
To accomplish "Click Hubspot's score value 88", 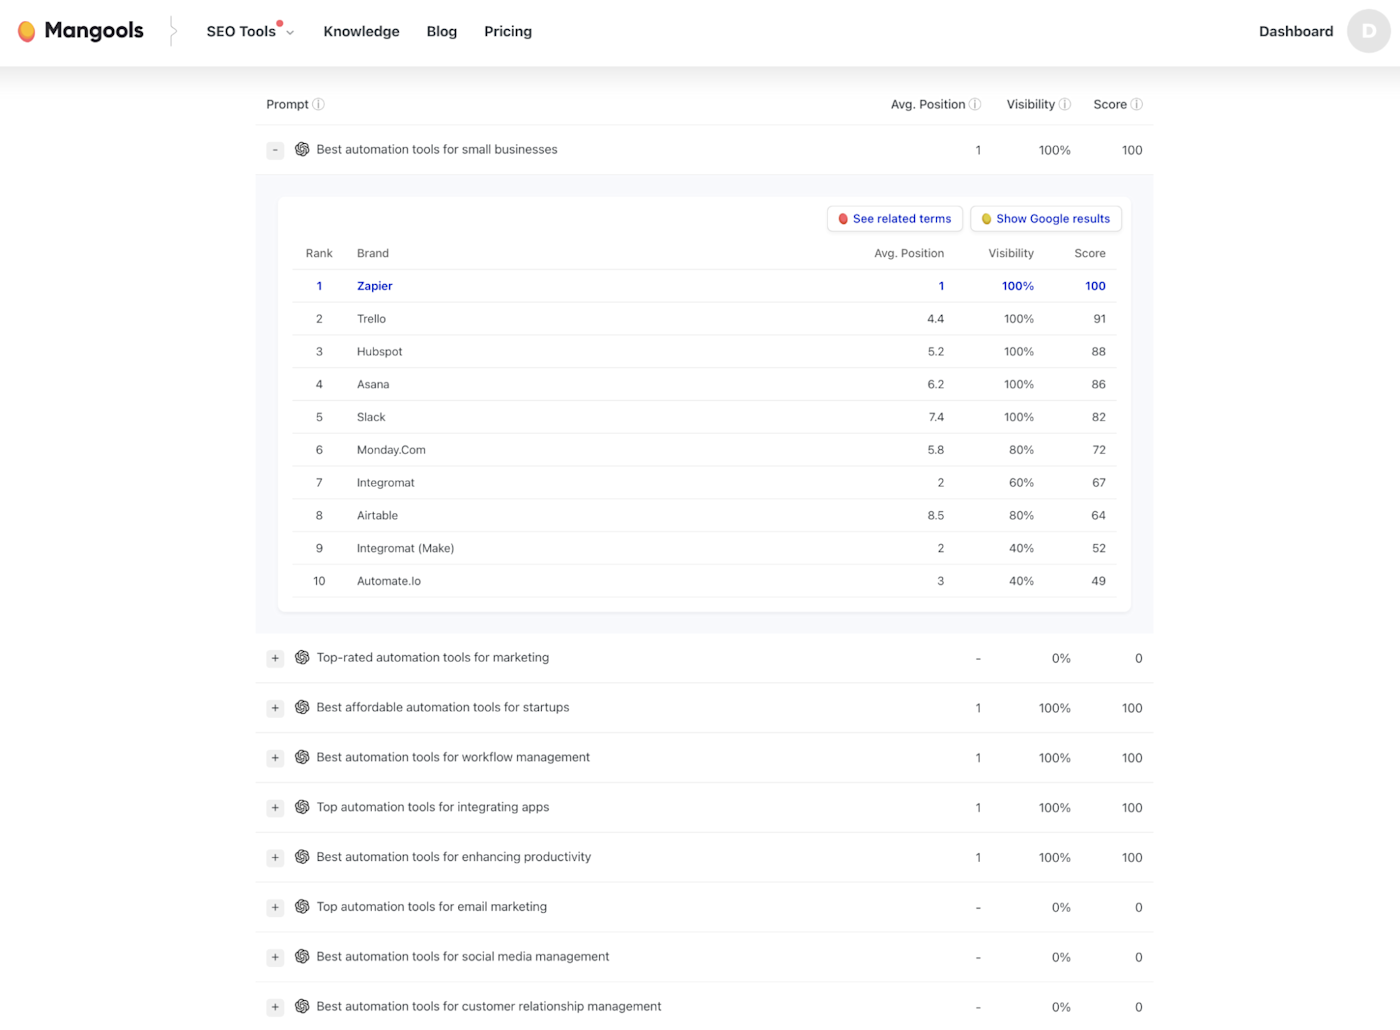I will point(1098,352).
